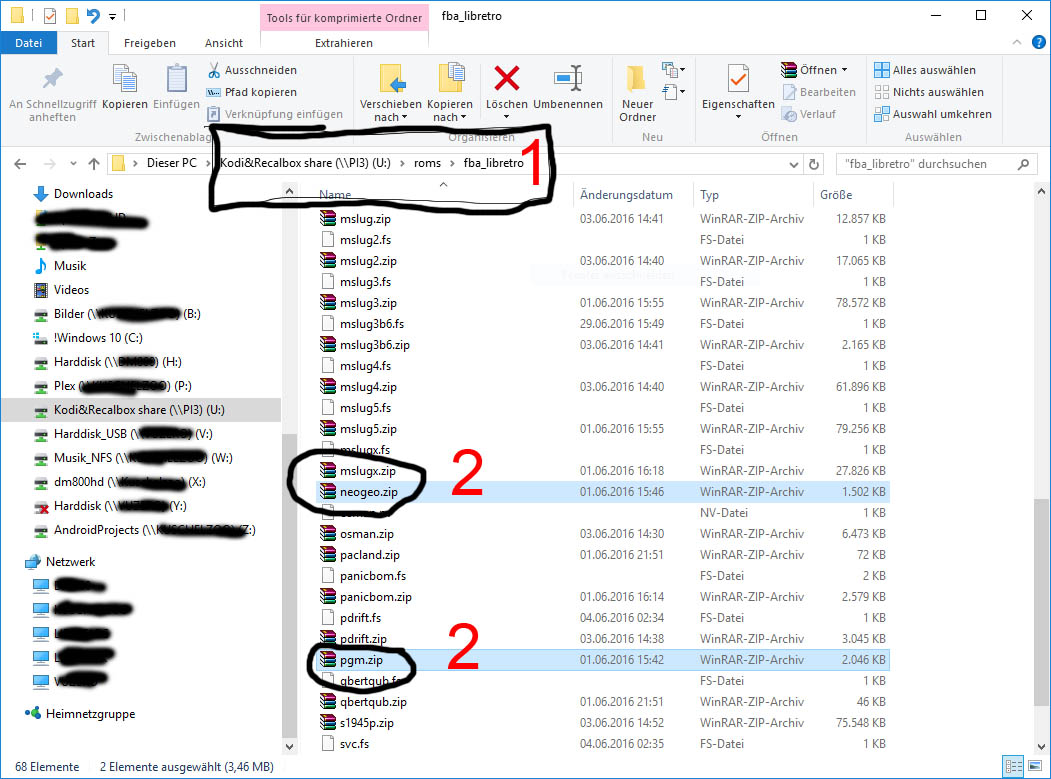Open the Kopieren nach dropdown

click(x=449, y=117)
